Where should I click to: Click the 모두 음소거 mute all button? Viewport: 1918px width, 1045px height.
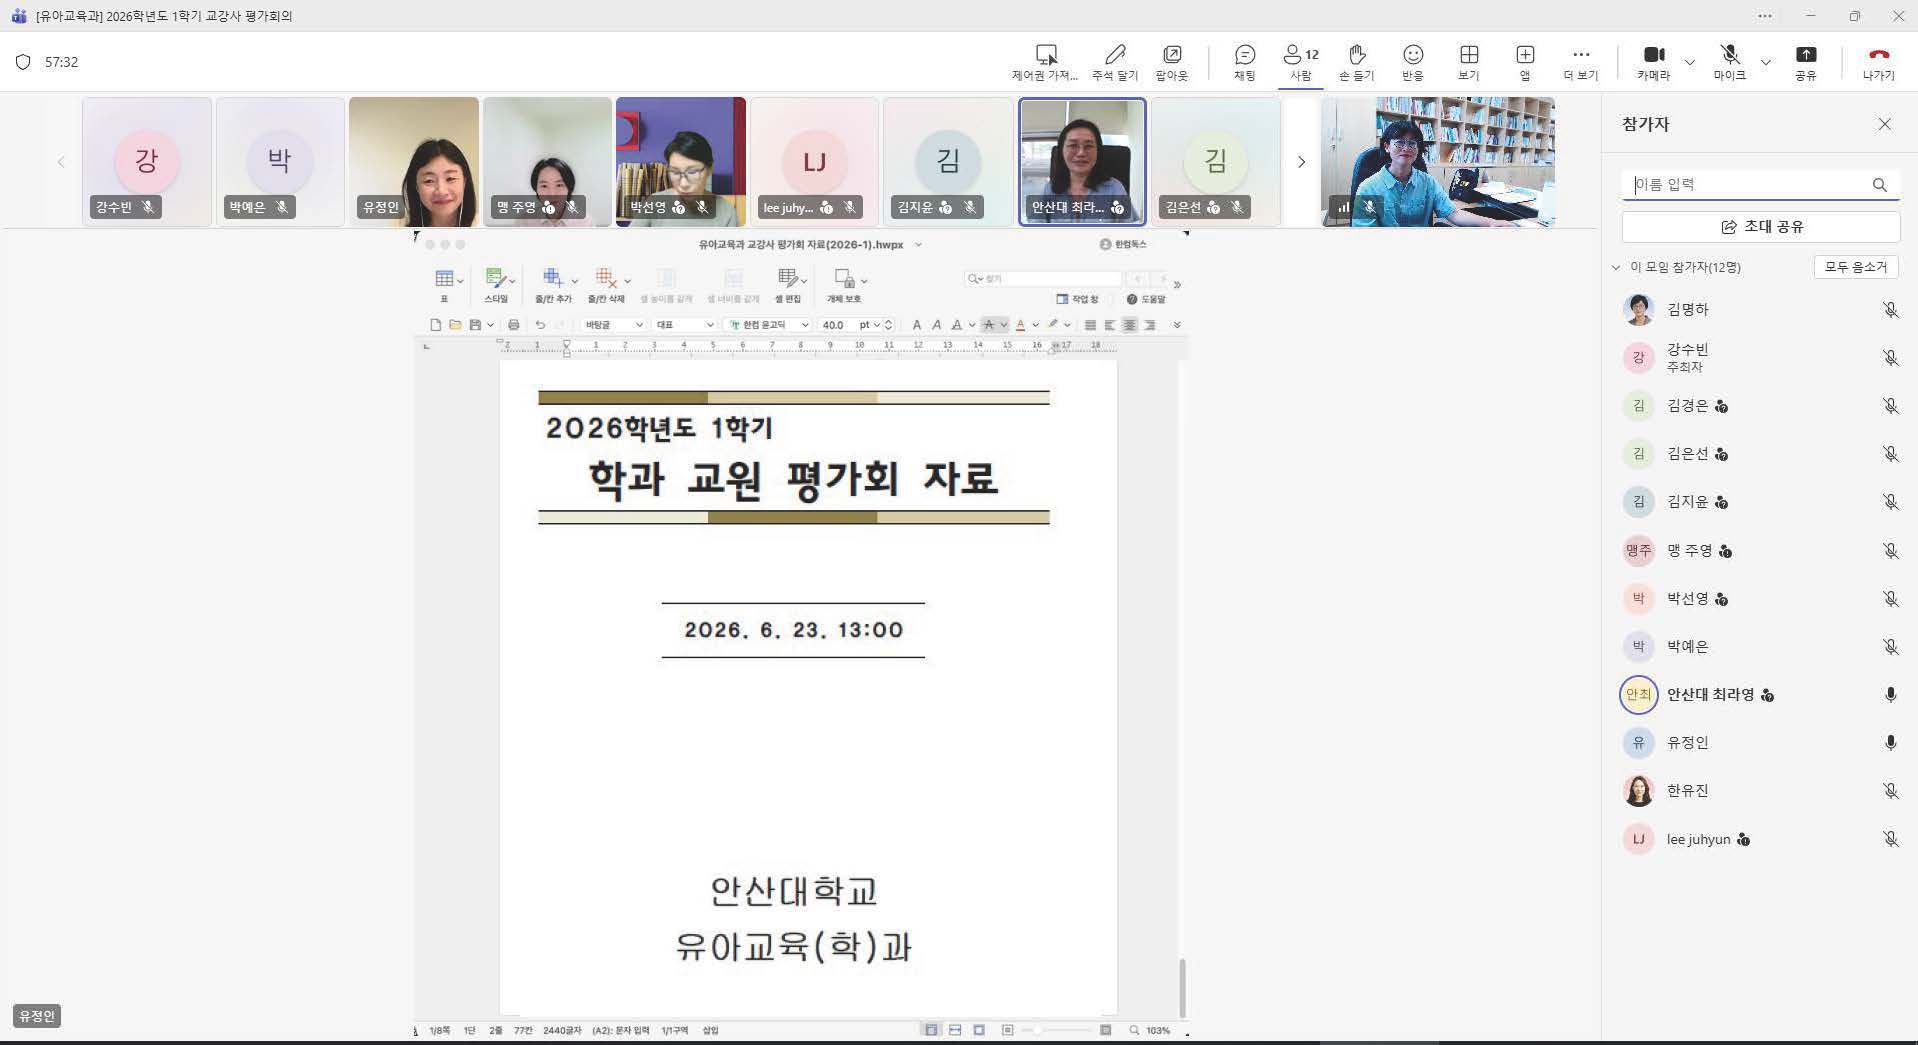click(x=1855, y=267)
